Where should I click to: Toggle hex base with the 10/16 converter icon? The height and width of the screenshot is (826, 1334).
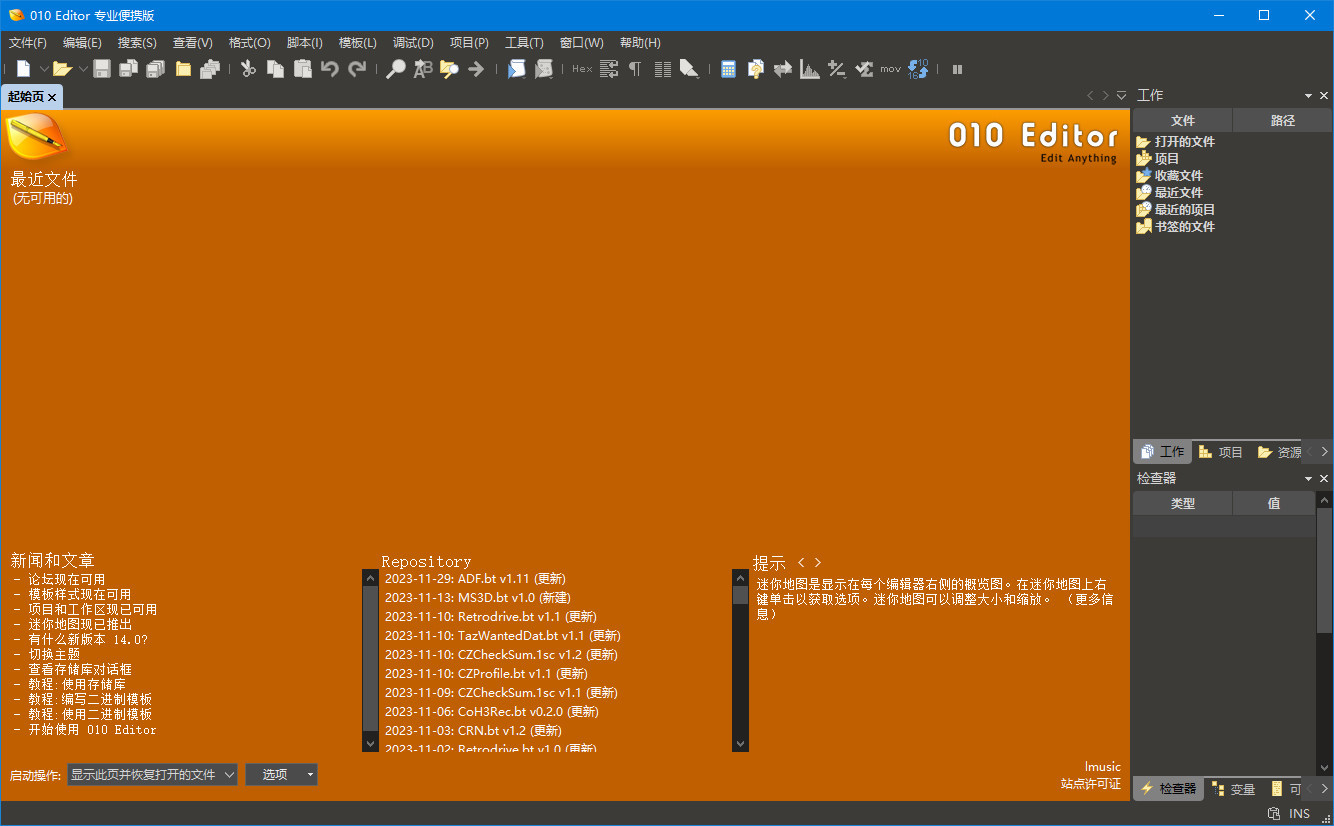(x=918, y=68)
